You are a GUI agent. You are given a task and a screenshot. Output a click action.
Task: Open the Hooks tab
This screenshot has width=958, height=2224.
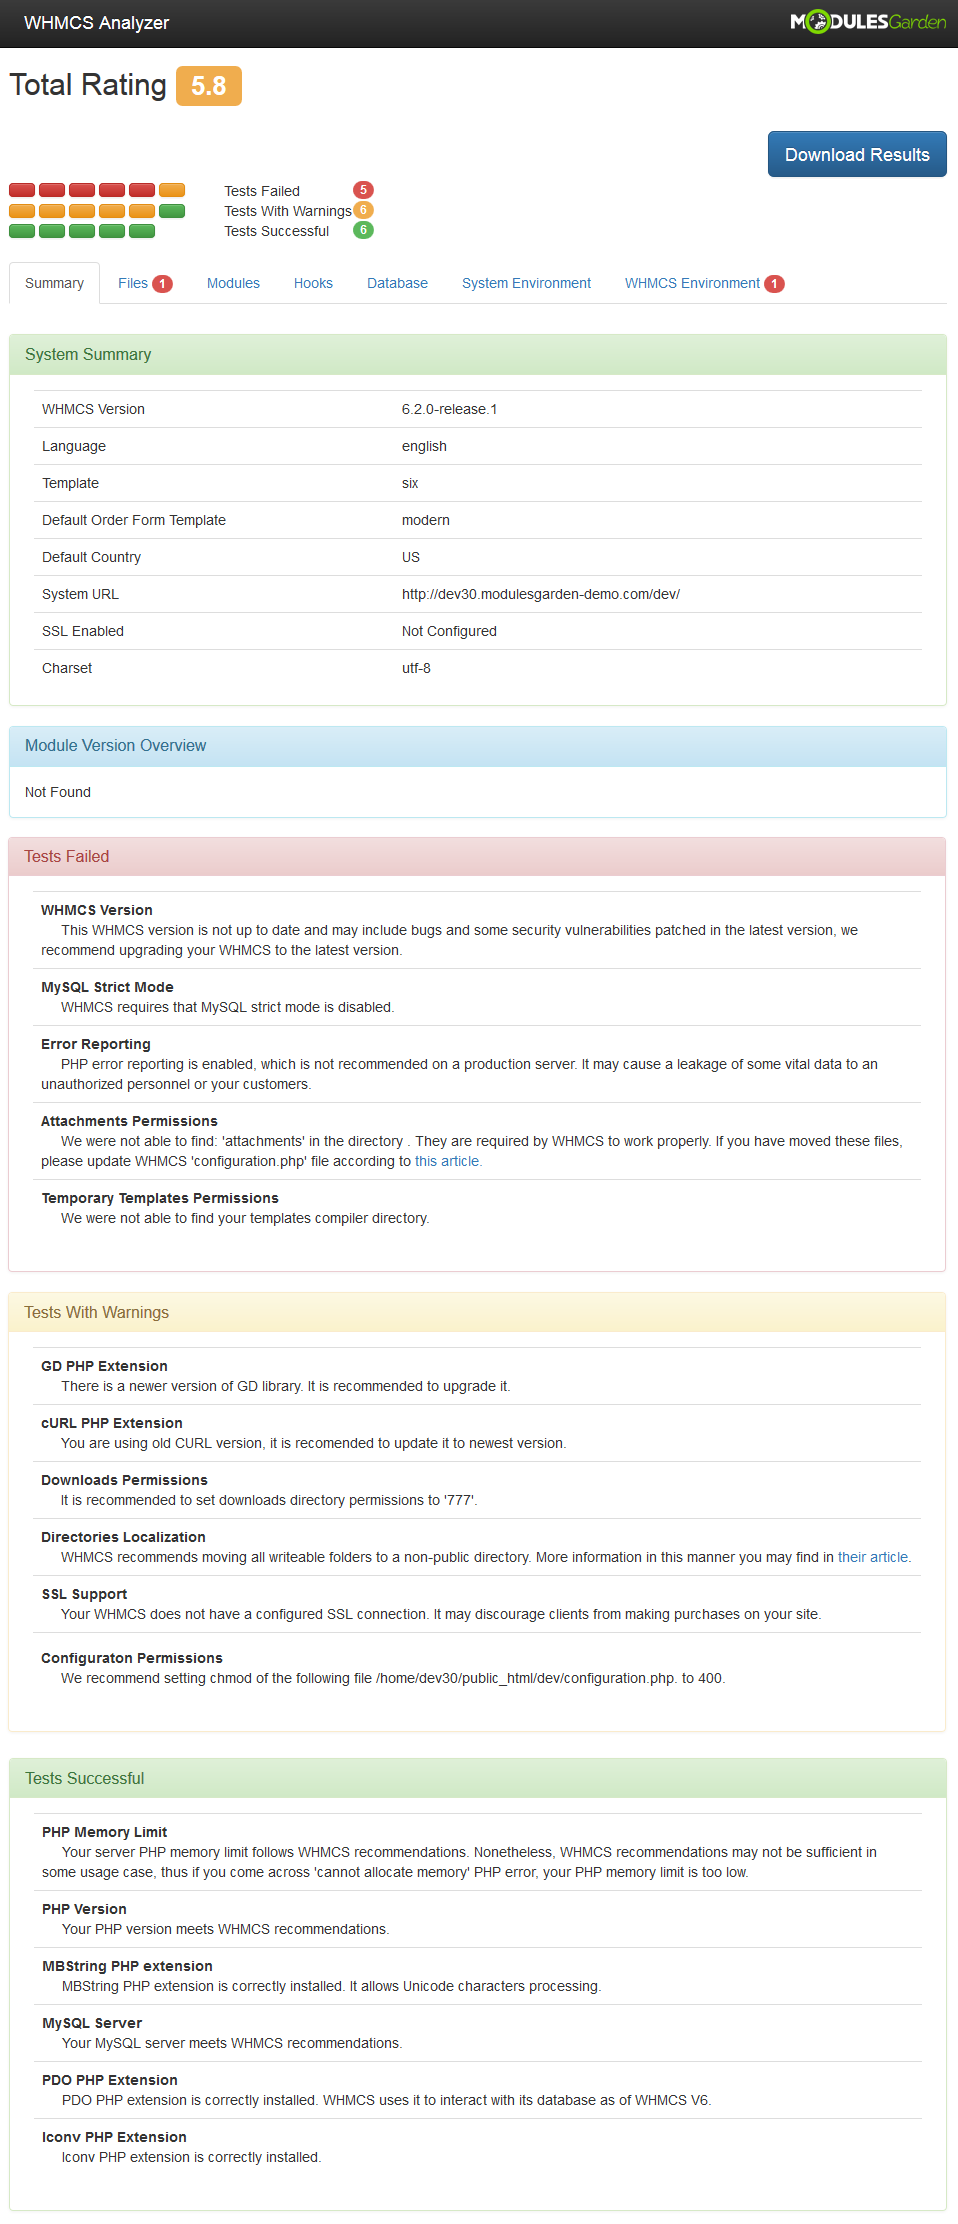[x=313, y=283]
